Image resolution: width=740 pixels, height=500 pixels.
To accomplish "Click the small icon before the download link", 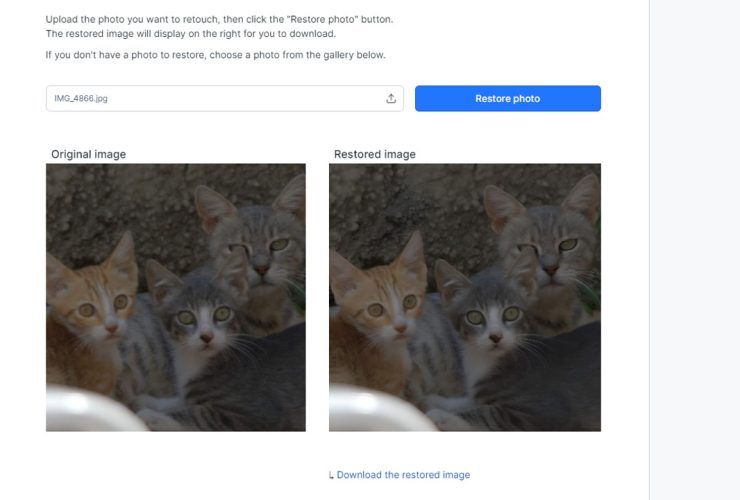I will pyautogui.click(x=331, y=475).
